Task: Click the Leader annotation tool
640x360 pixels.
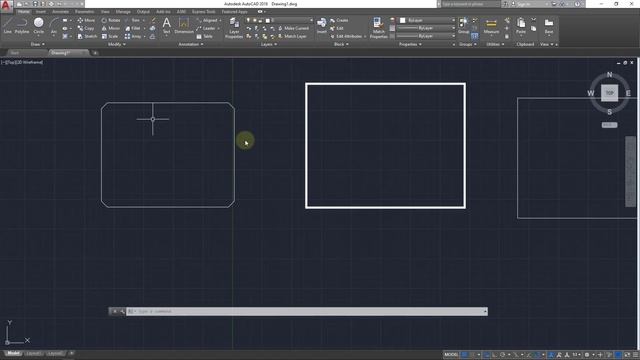Action: click(206, 28)
